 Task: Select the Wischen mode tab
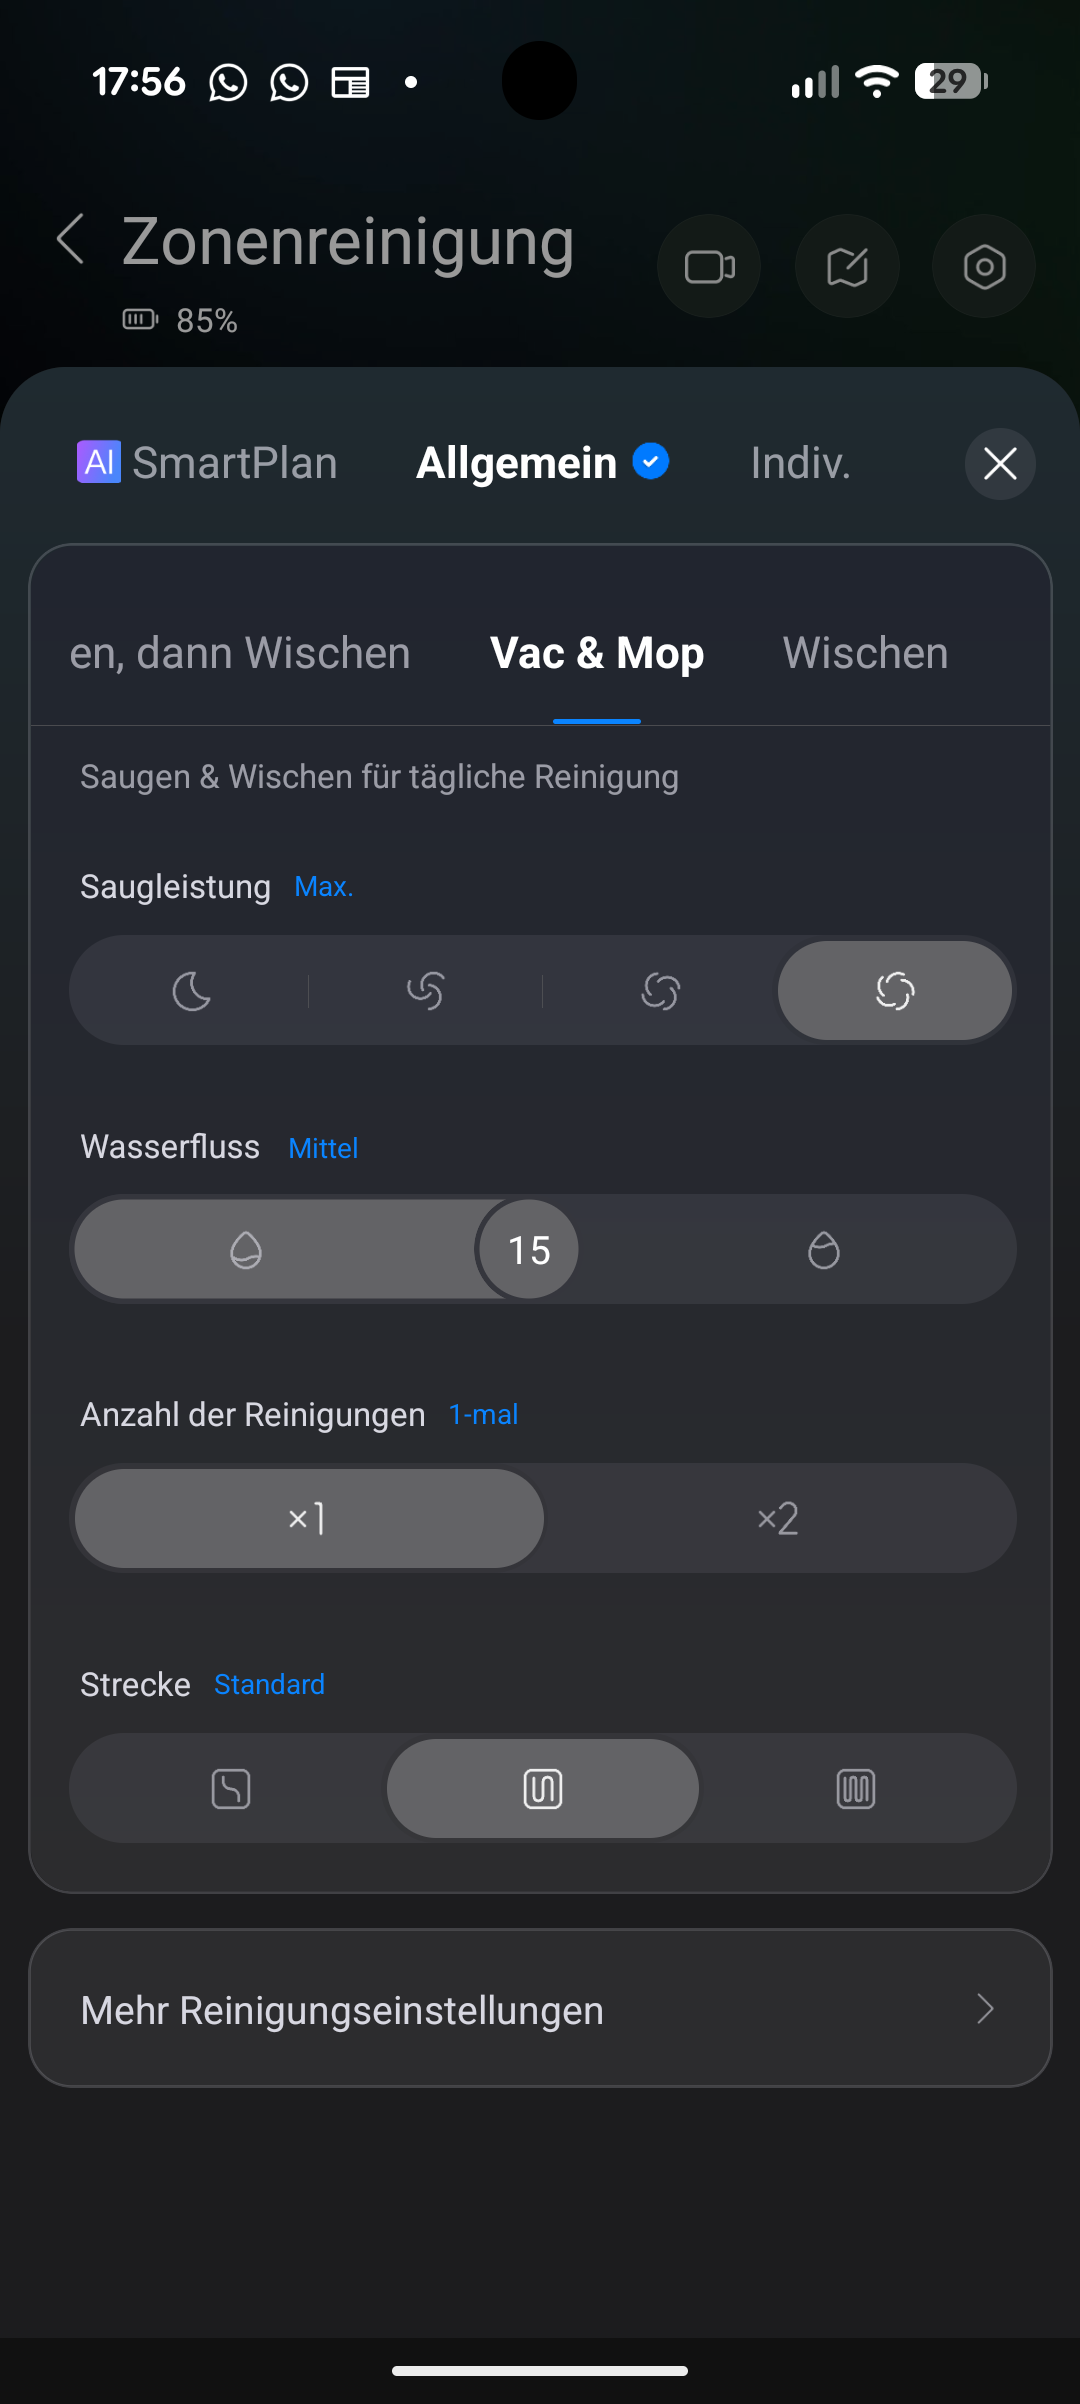pyautogui.click(x=865, y=653)
